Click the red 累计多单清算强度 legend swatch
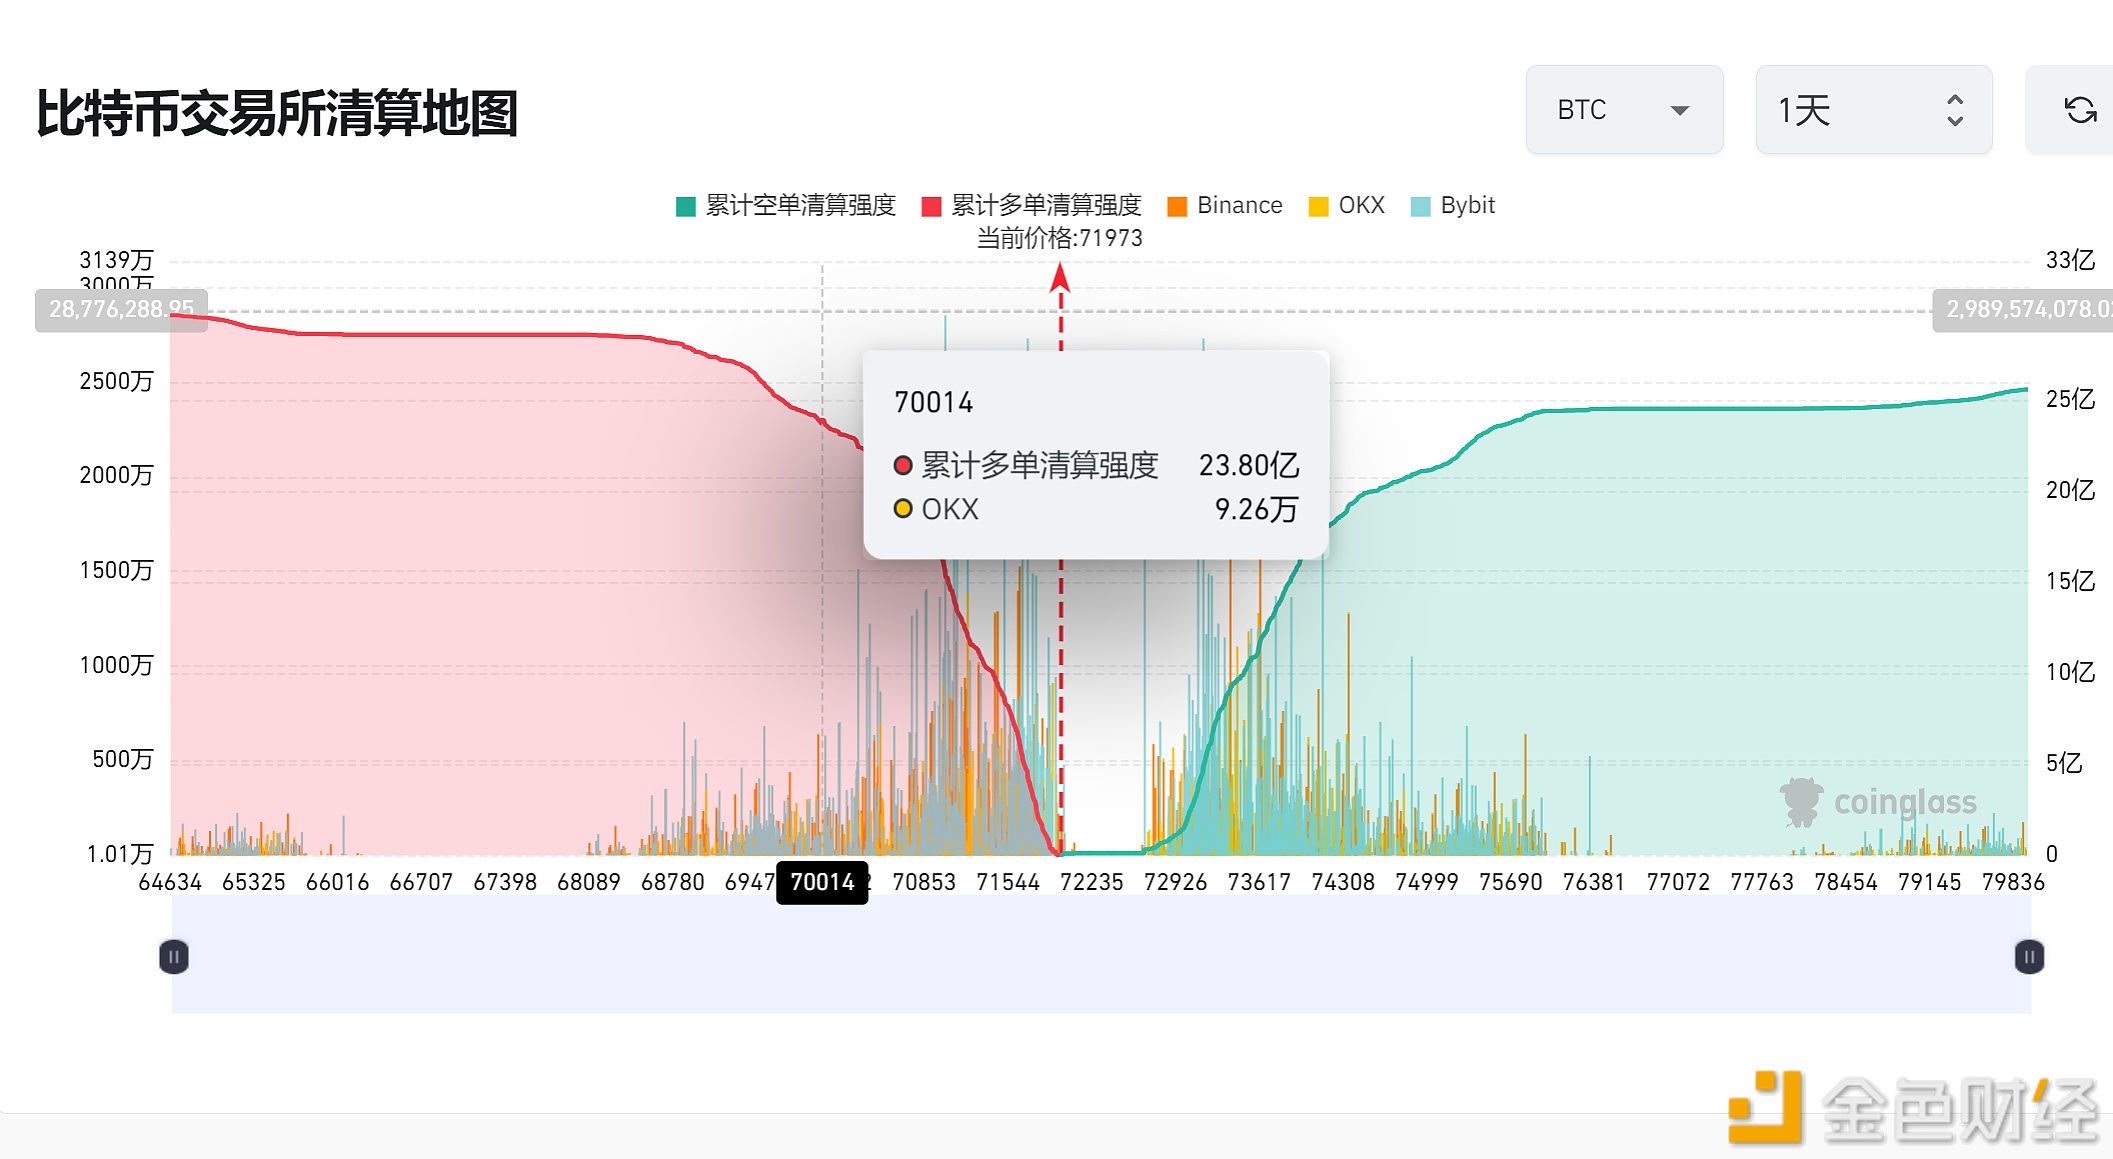 (931, 207)
